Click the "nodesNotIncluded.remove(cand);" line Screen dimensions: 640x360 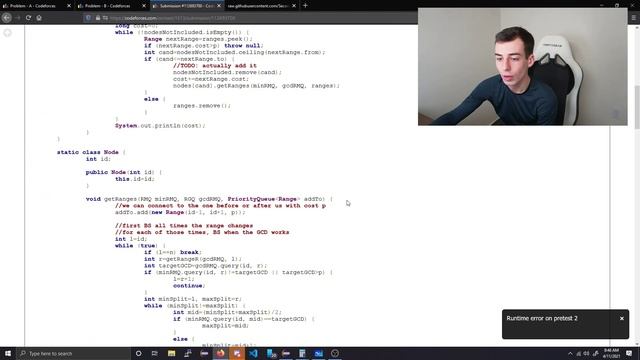coord(227,72)
